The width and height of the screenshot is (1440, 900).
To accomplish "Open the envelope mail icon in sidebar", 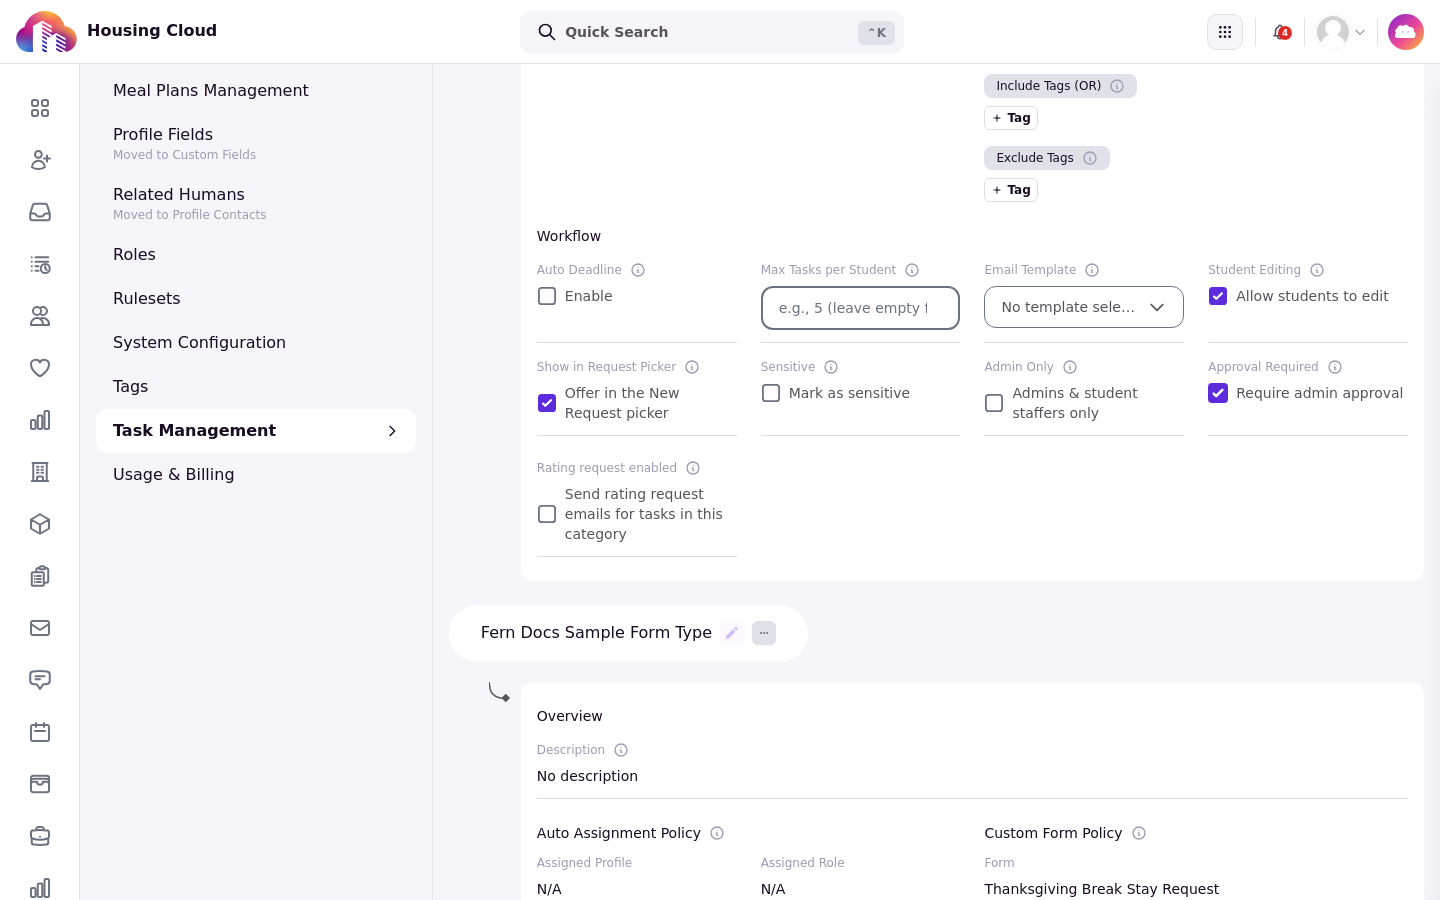I will (x=40, y=628).
